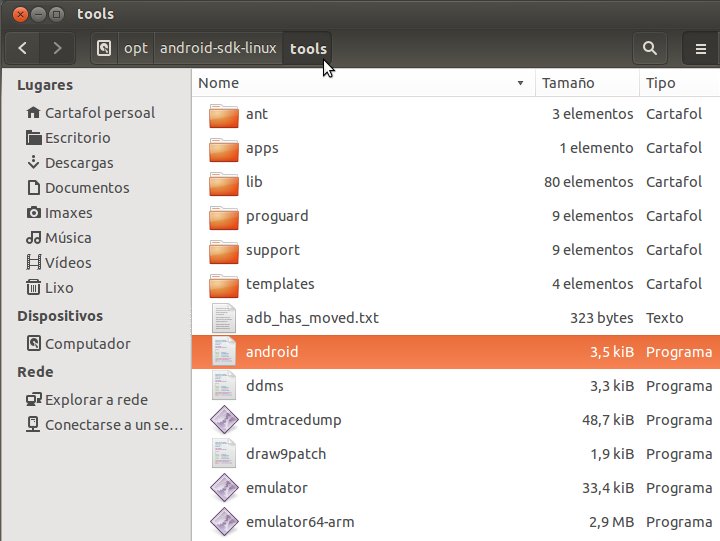Click the dmtracedump executable icon
720x541 pixels.
pyautogui.click(x=224, y=420)
